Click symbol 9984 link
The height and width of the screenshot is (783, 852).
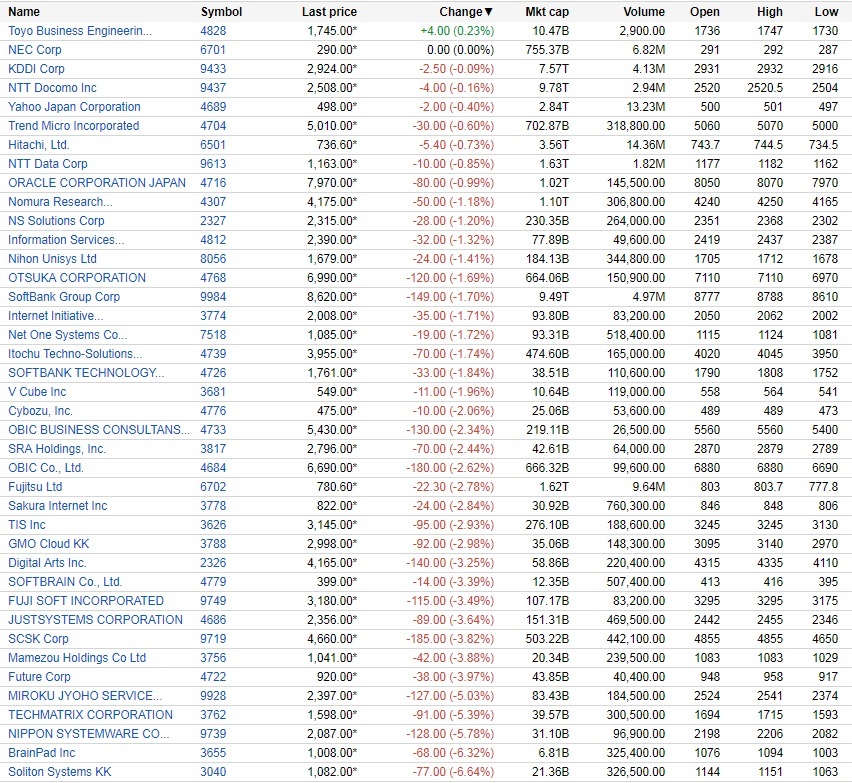tap(213, 297)
